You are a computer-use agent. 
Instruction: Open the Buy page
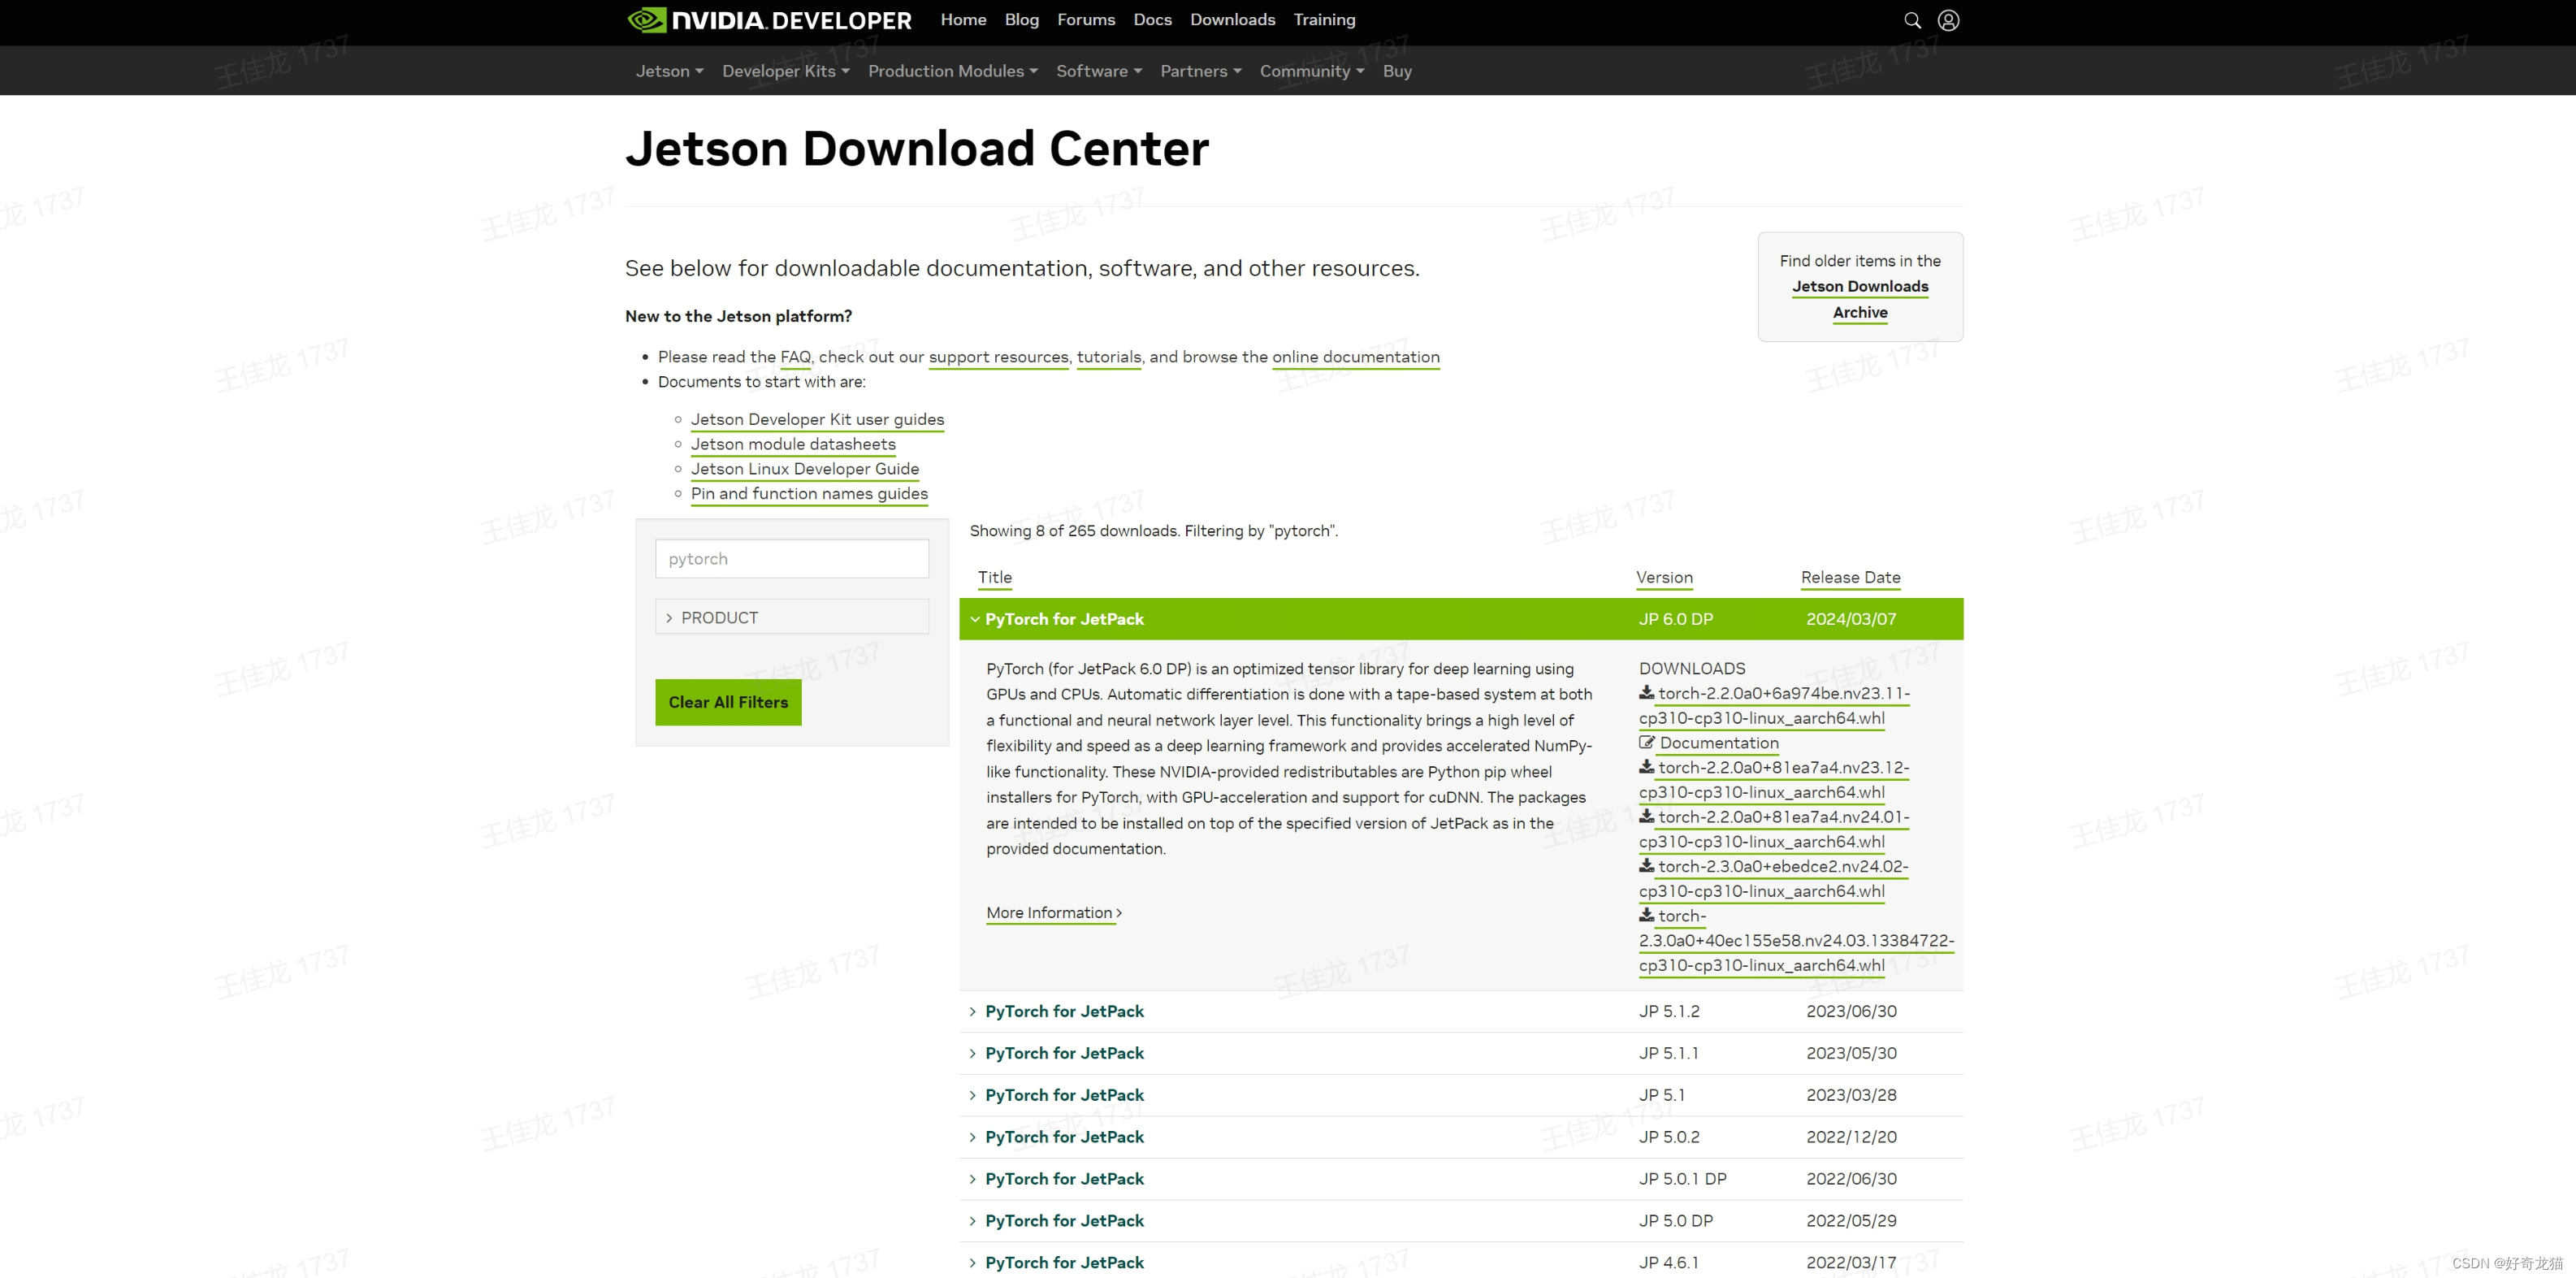click(x=1397, y=71)
